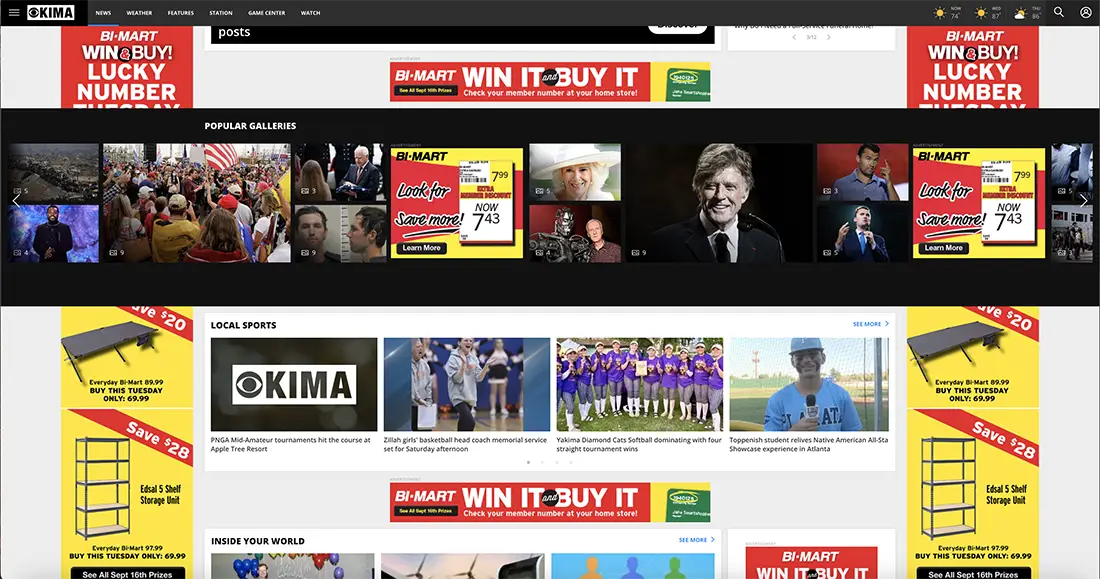Open the Terminator robot gallery thumbnail

(575, 234)
